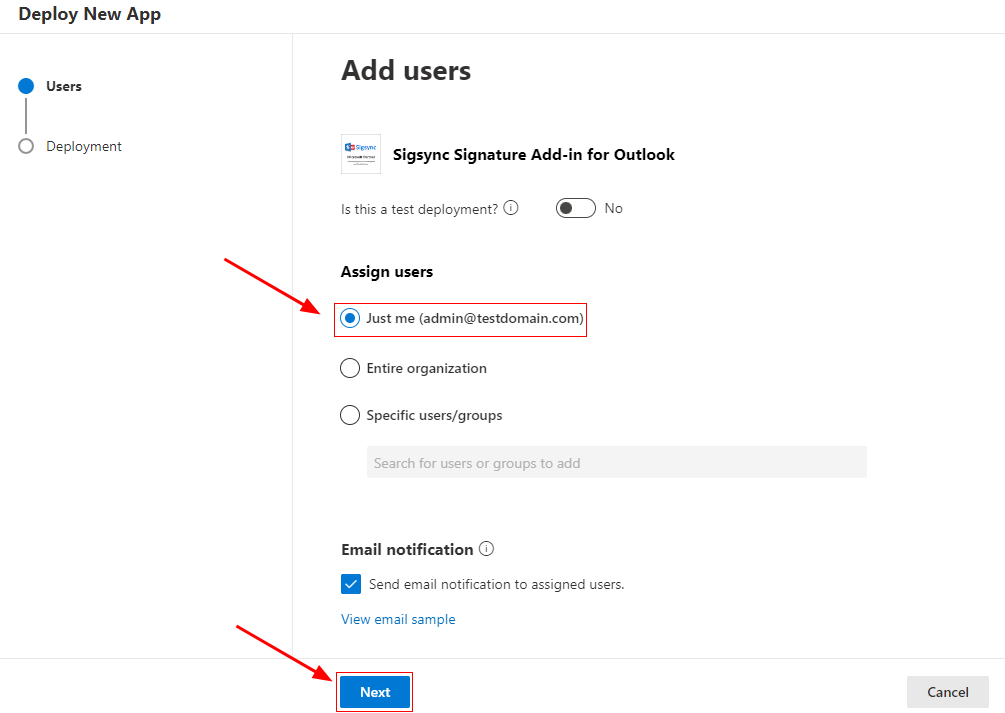Click the 'Deploy New App' panel title
The width and height of the screenshot is (1005, 713).
89,14
